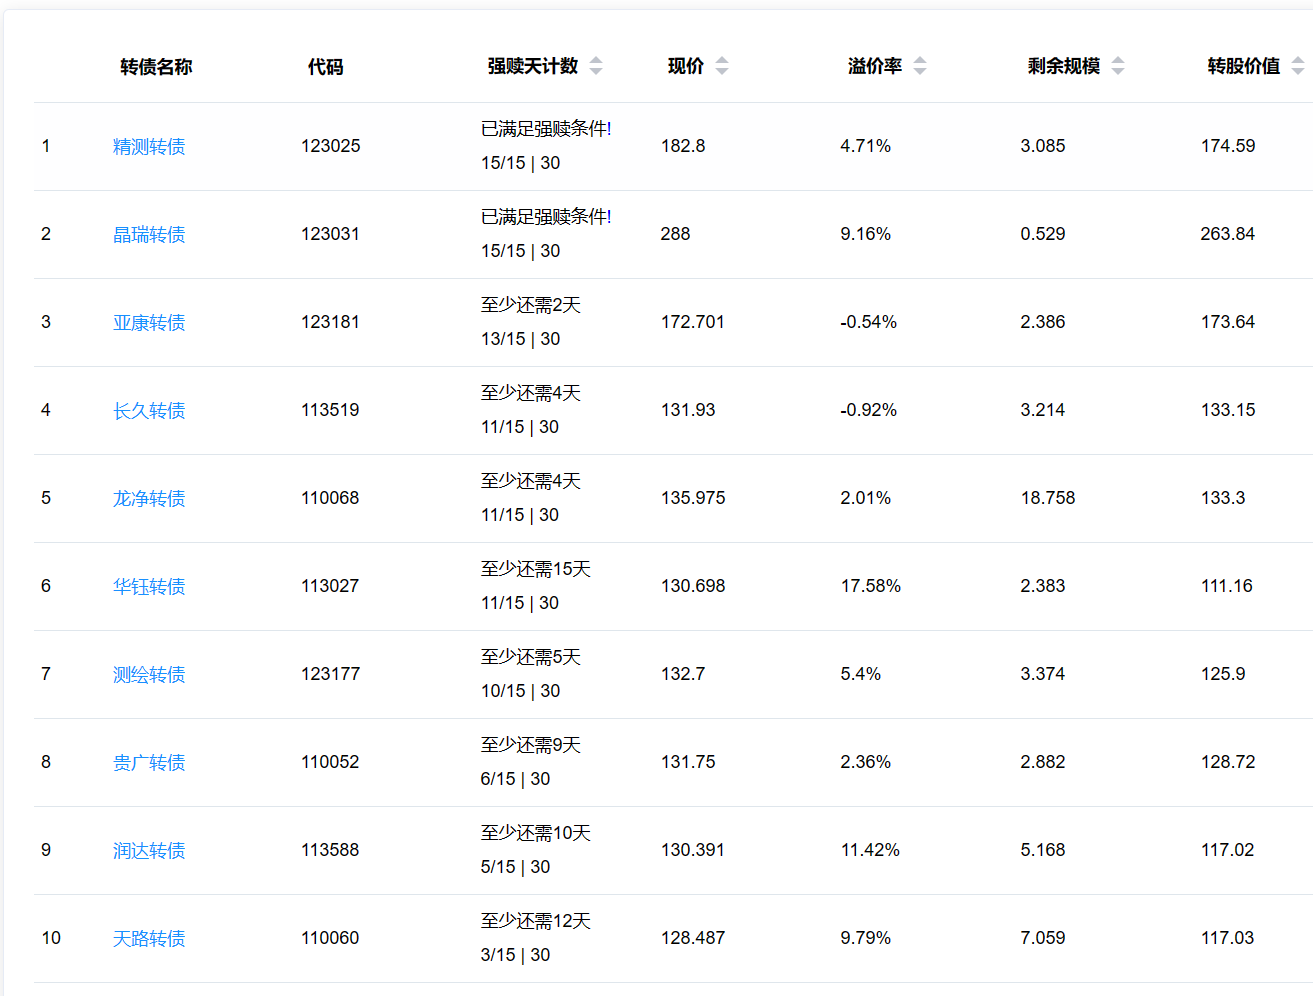Sort by 强赎天计数 using its sort arrows
Image resolution: width=1313 pixels, height=996 pixels.
596,66
